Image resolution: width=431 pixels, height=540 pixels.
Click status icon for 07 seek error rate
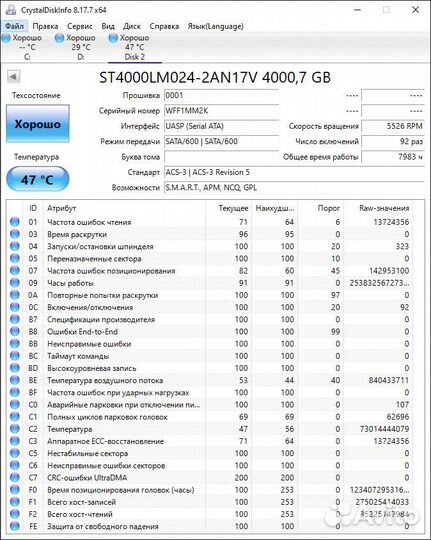coord(14,271)
